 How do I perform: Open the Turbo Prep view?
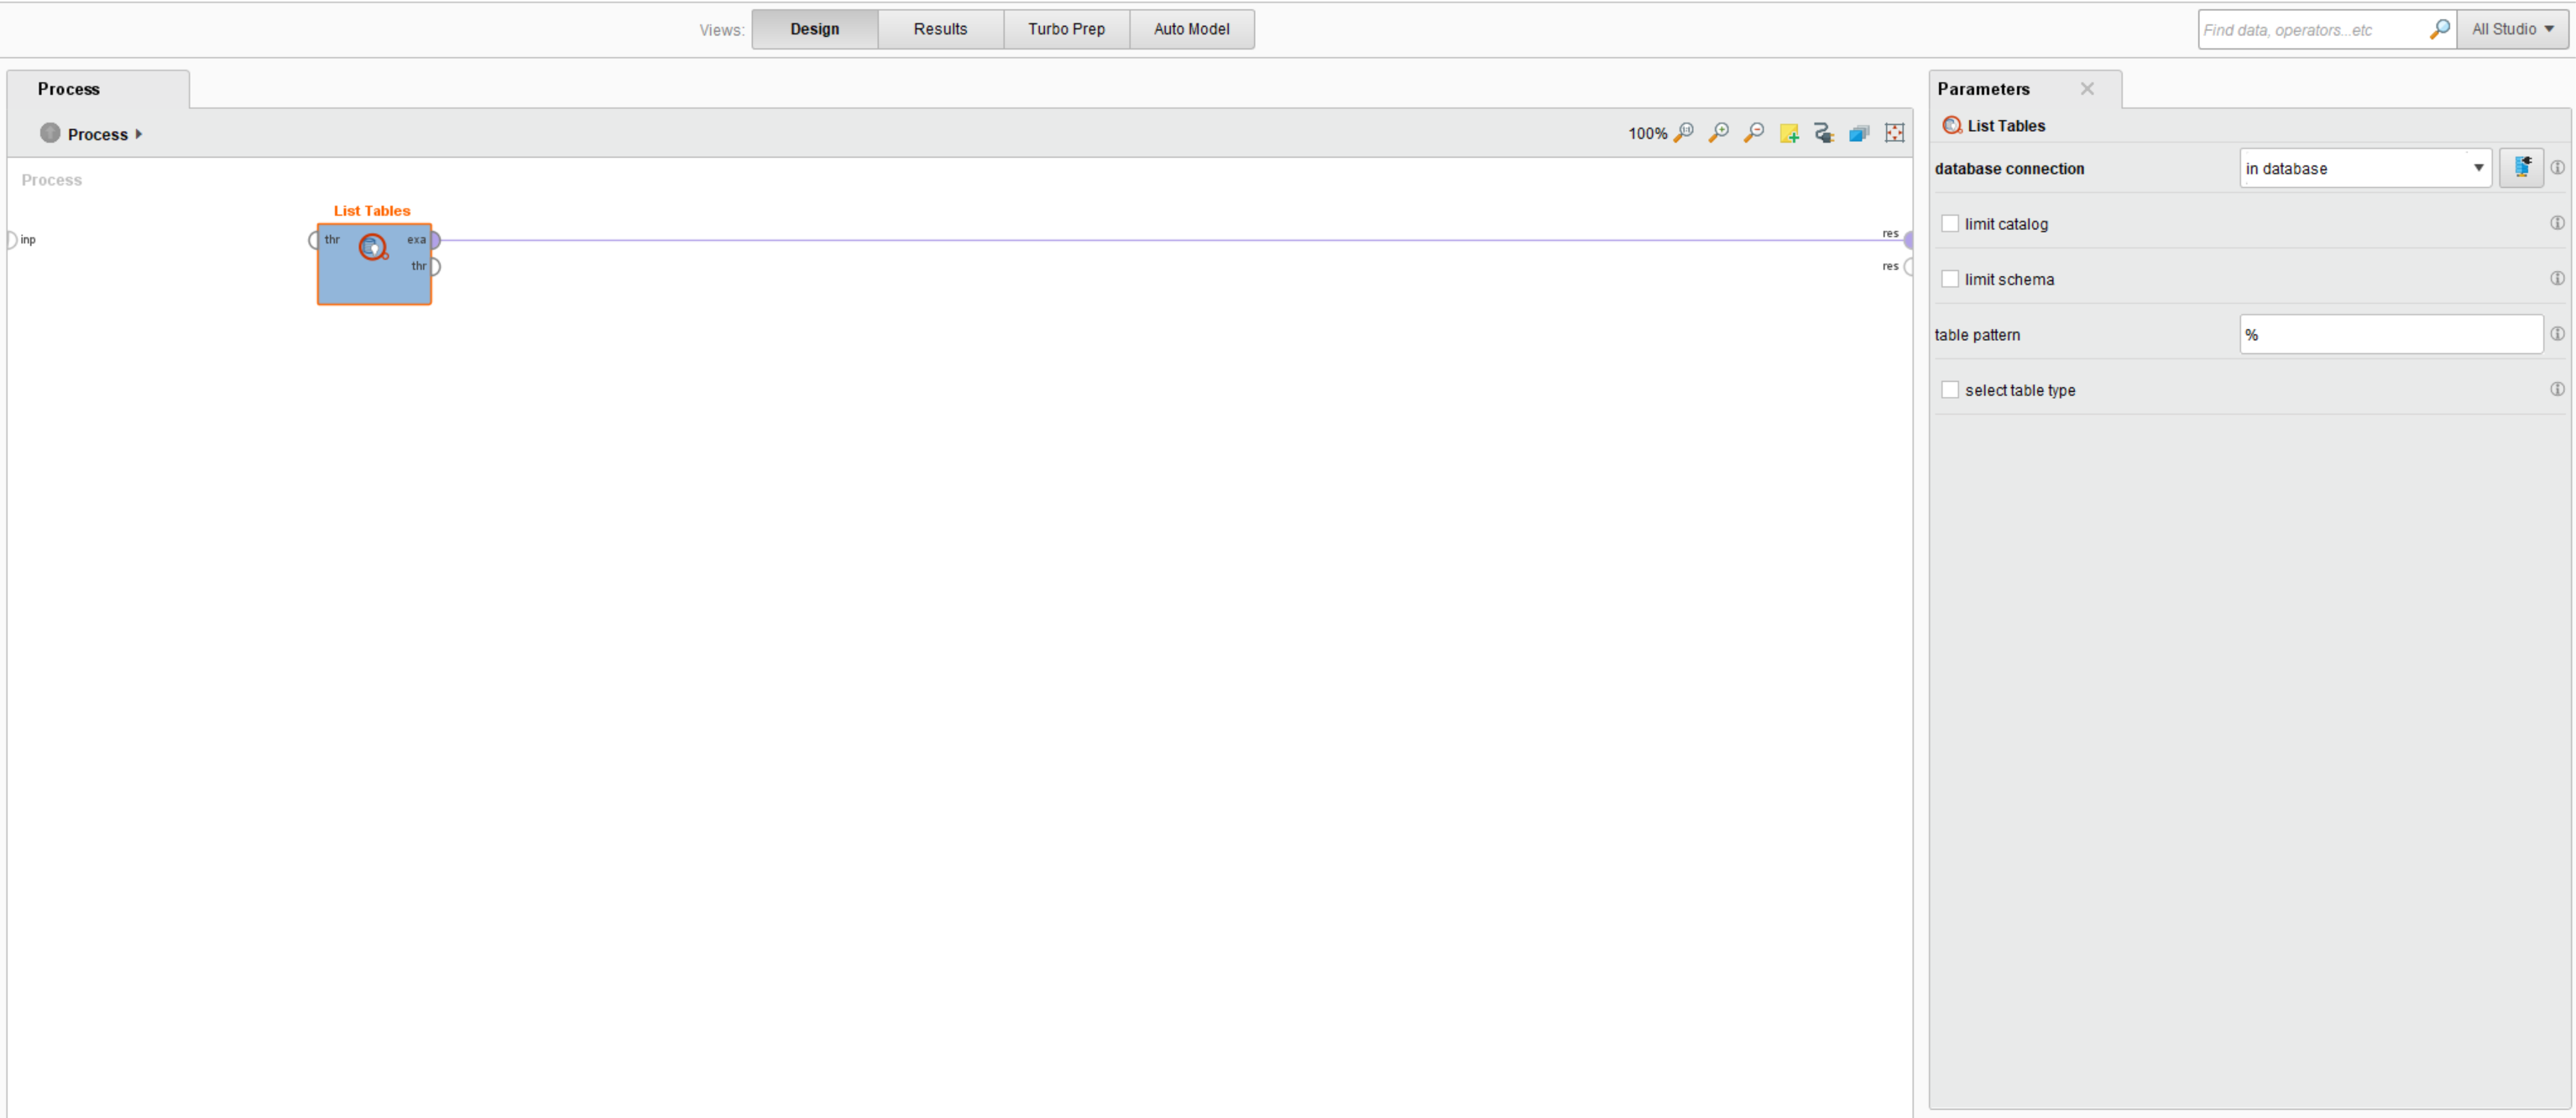[x=1067, y=29]
